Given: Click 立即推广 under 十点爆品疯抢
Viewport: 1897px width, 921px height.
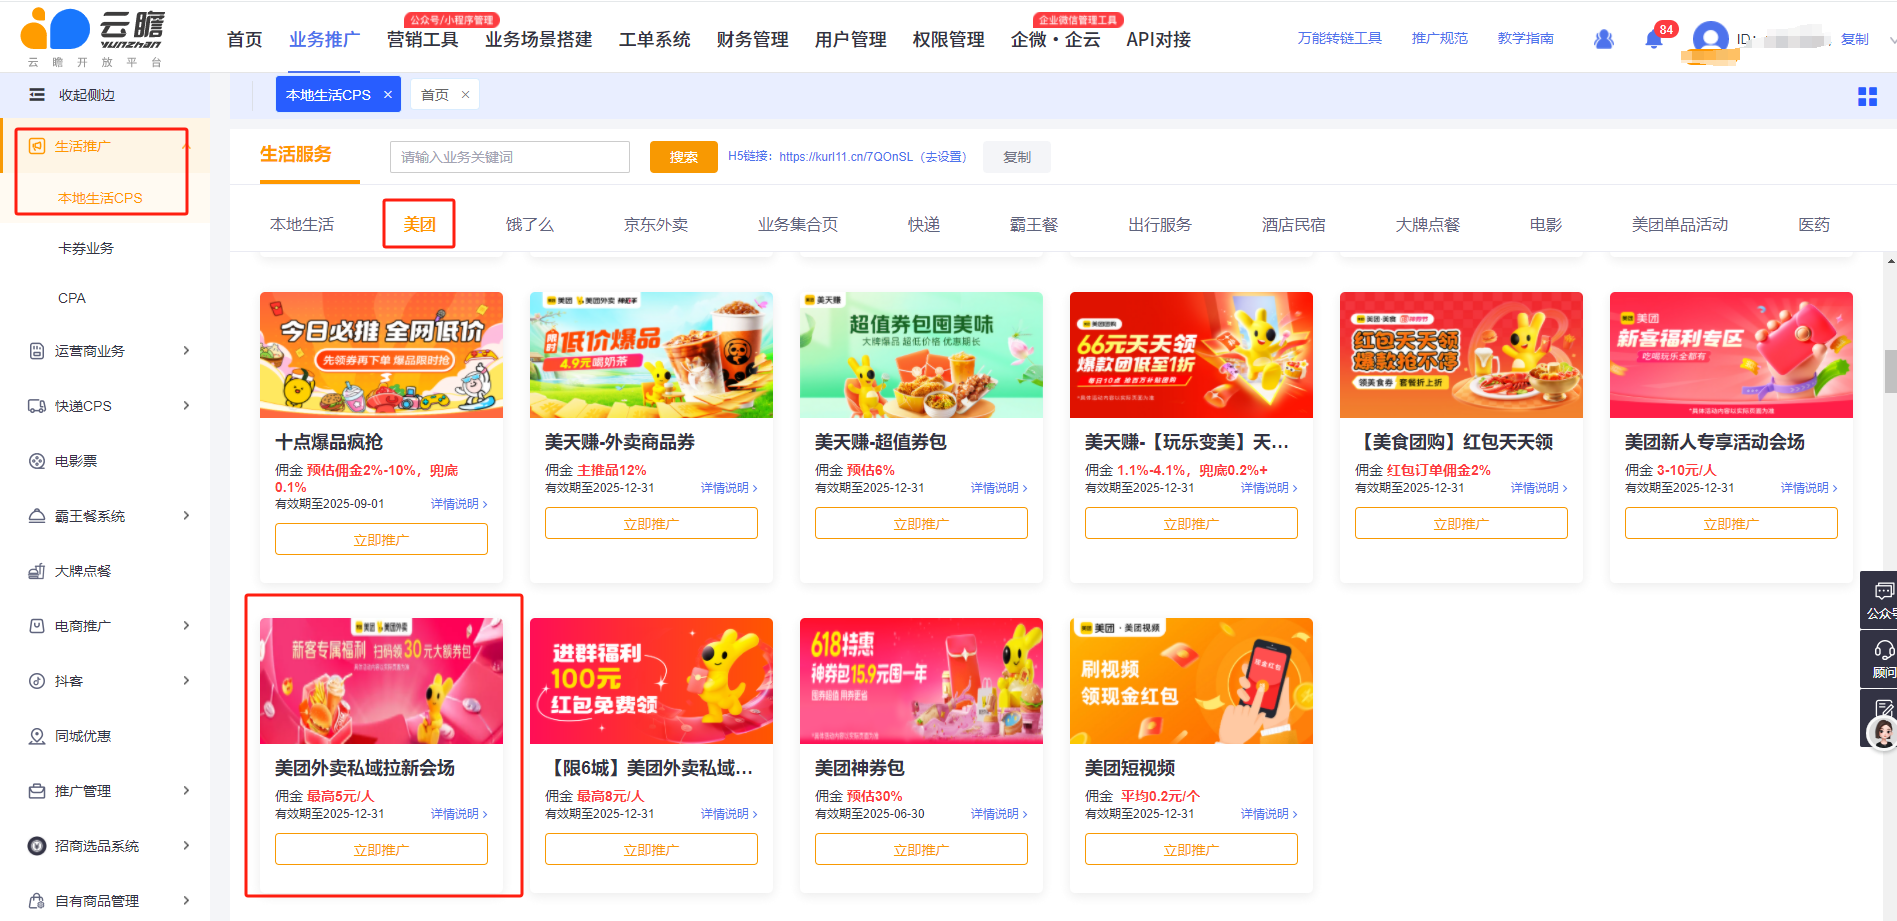Looking at the screenshot, I should coord(381,540).
